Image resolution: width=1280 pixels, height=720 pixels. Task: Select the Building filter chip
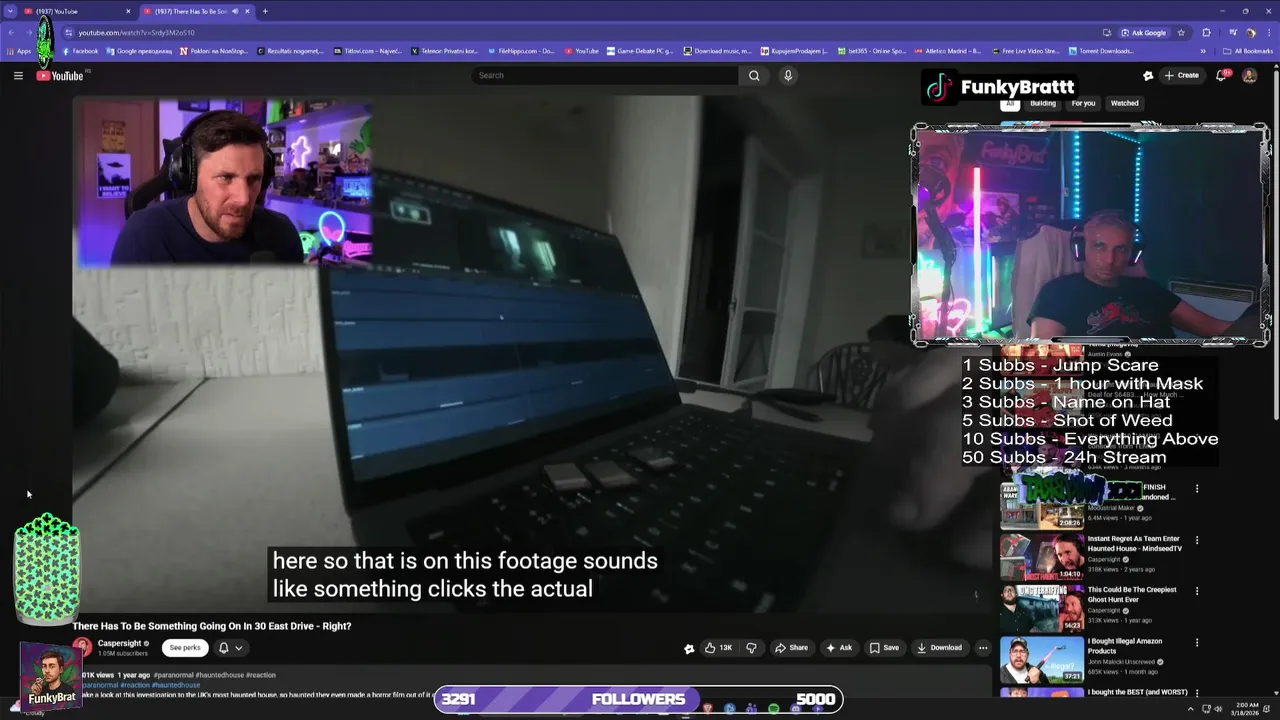1043,103
